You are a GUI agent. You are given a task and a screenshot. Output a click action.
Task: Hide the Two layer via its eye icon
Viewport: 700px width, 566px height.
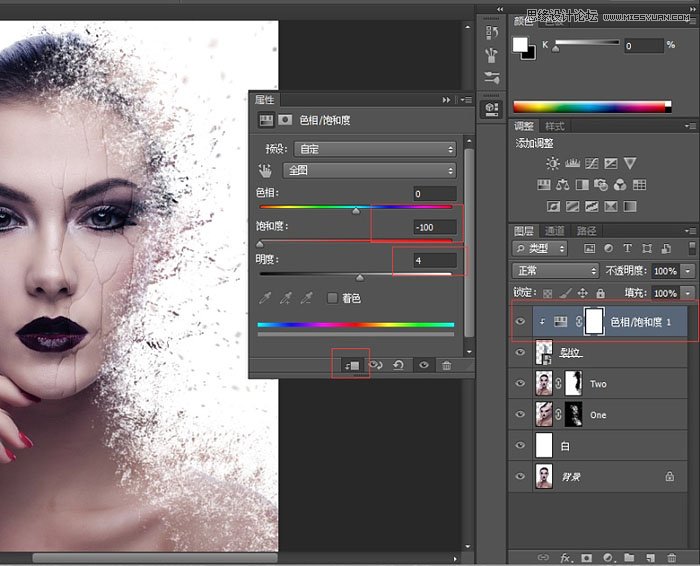pyautogui.click(x=519, y=384)
